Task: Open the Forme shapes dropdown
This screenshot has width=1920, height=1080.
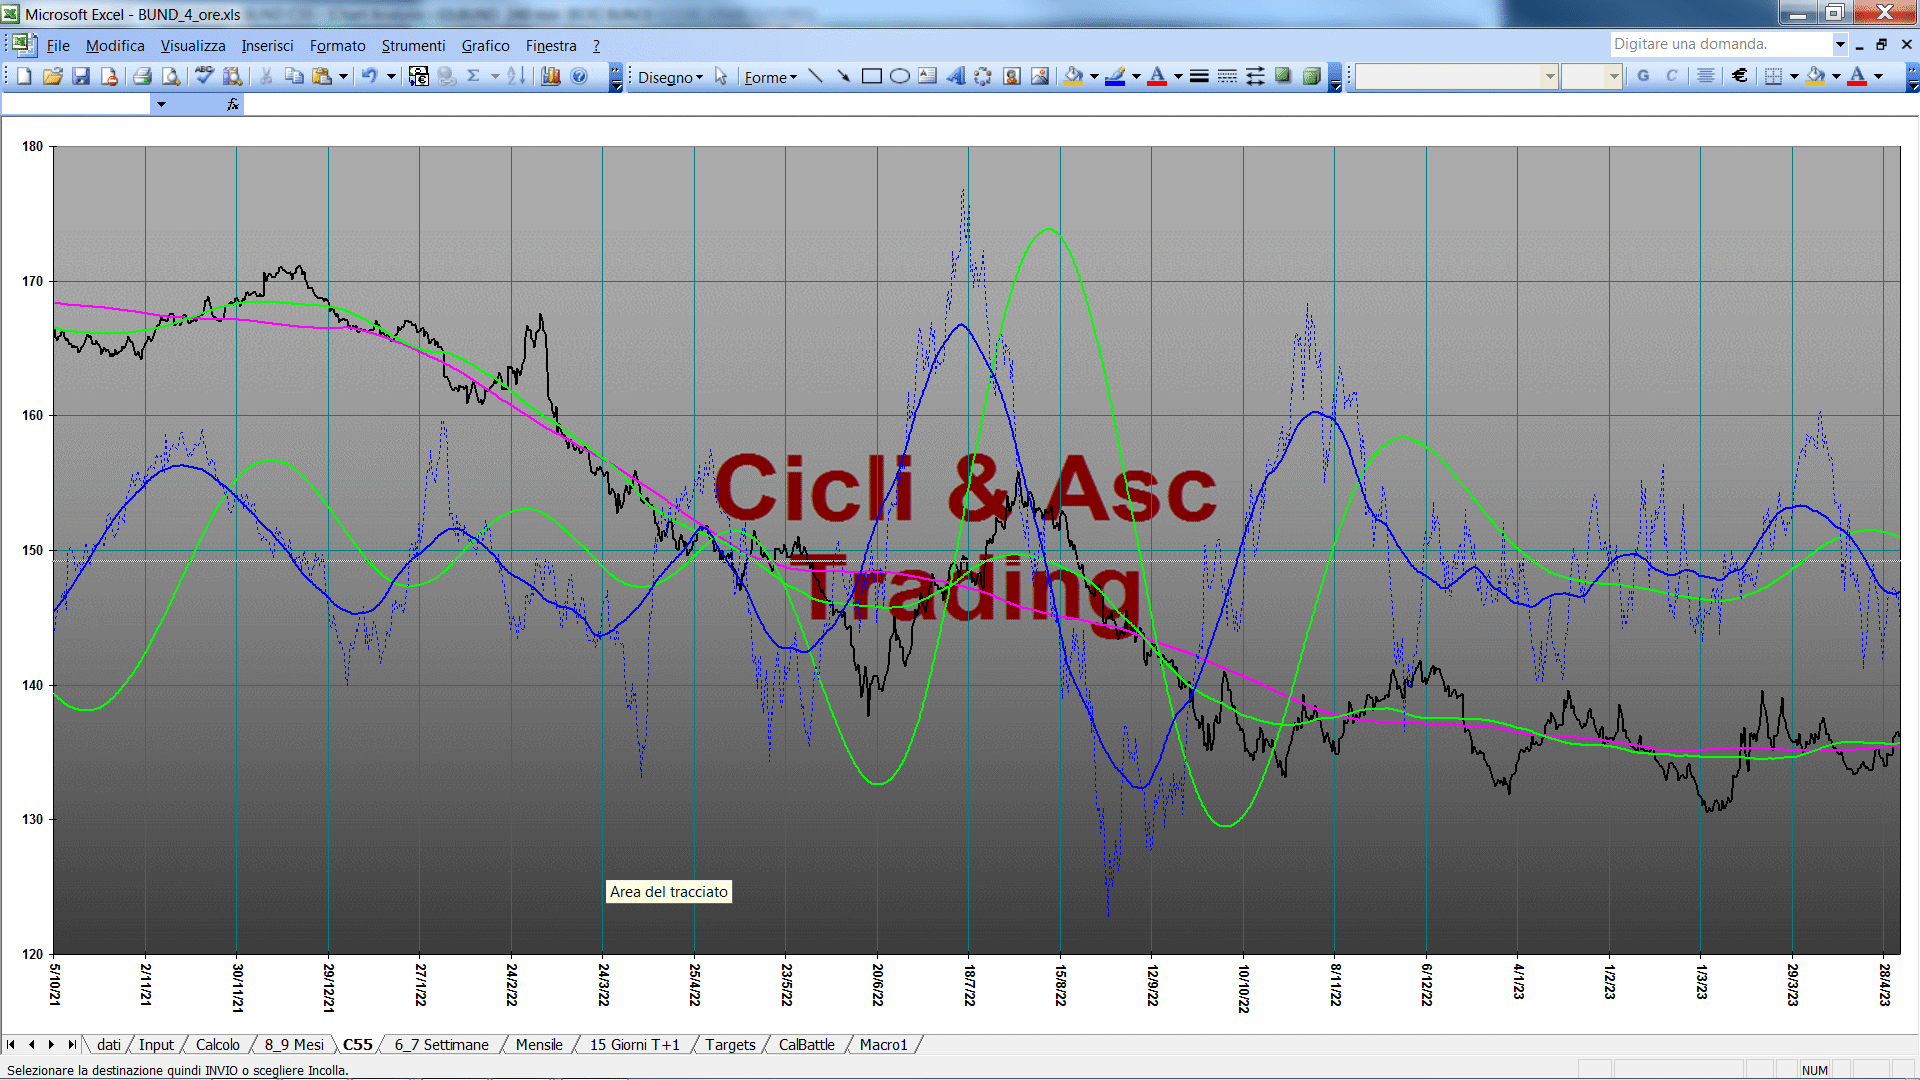Action: click(771, 77)
